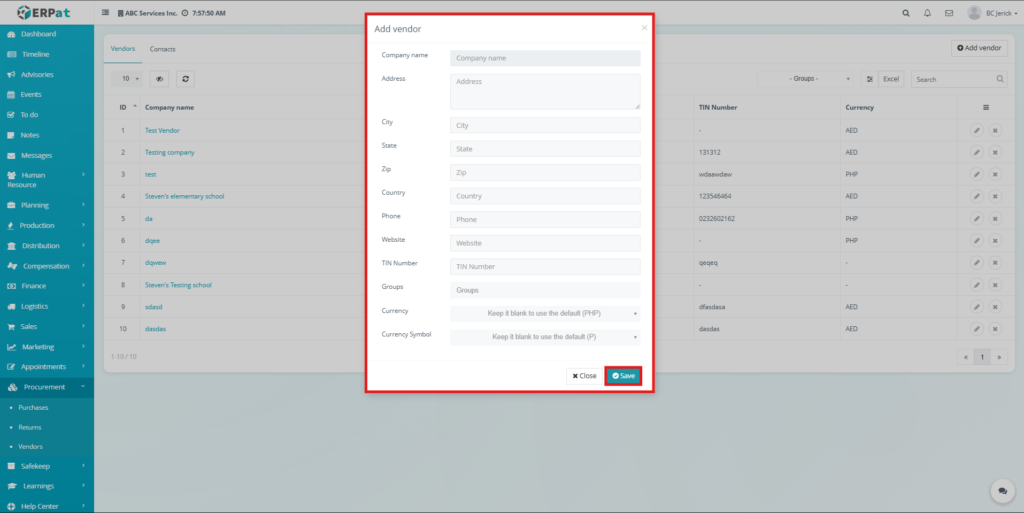Expand Production sidebar menu
This screenshot has height=513, width=1024.
point(46,225)
